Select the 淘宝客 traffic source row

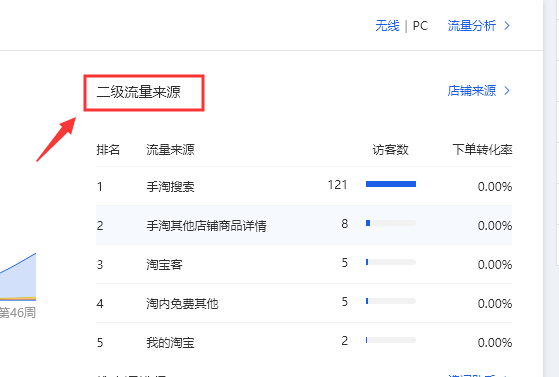pyautogui.click(x=304, y=264)
